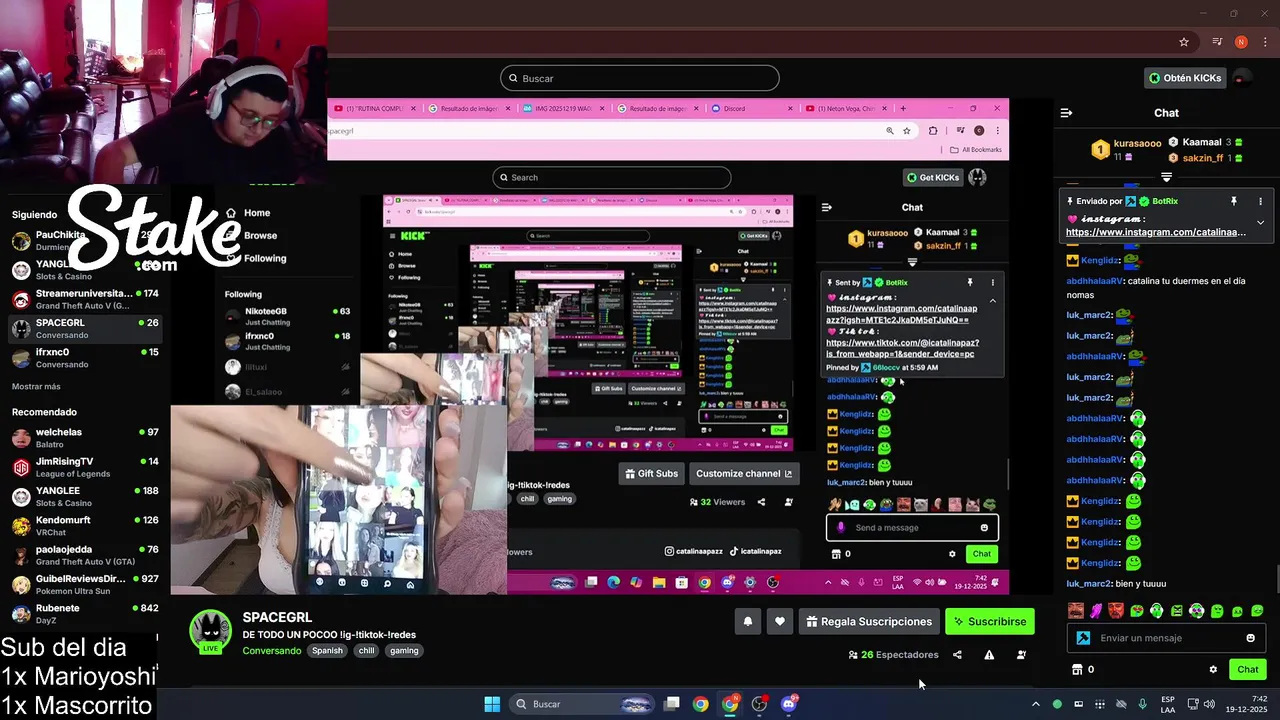Open the pinned message three-dot menu

point(1260,201)
